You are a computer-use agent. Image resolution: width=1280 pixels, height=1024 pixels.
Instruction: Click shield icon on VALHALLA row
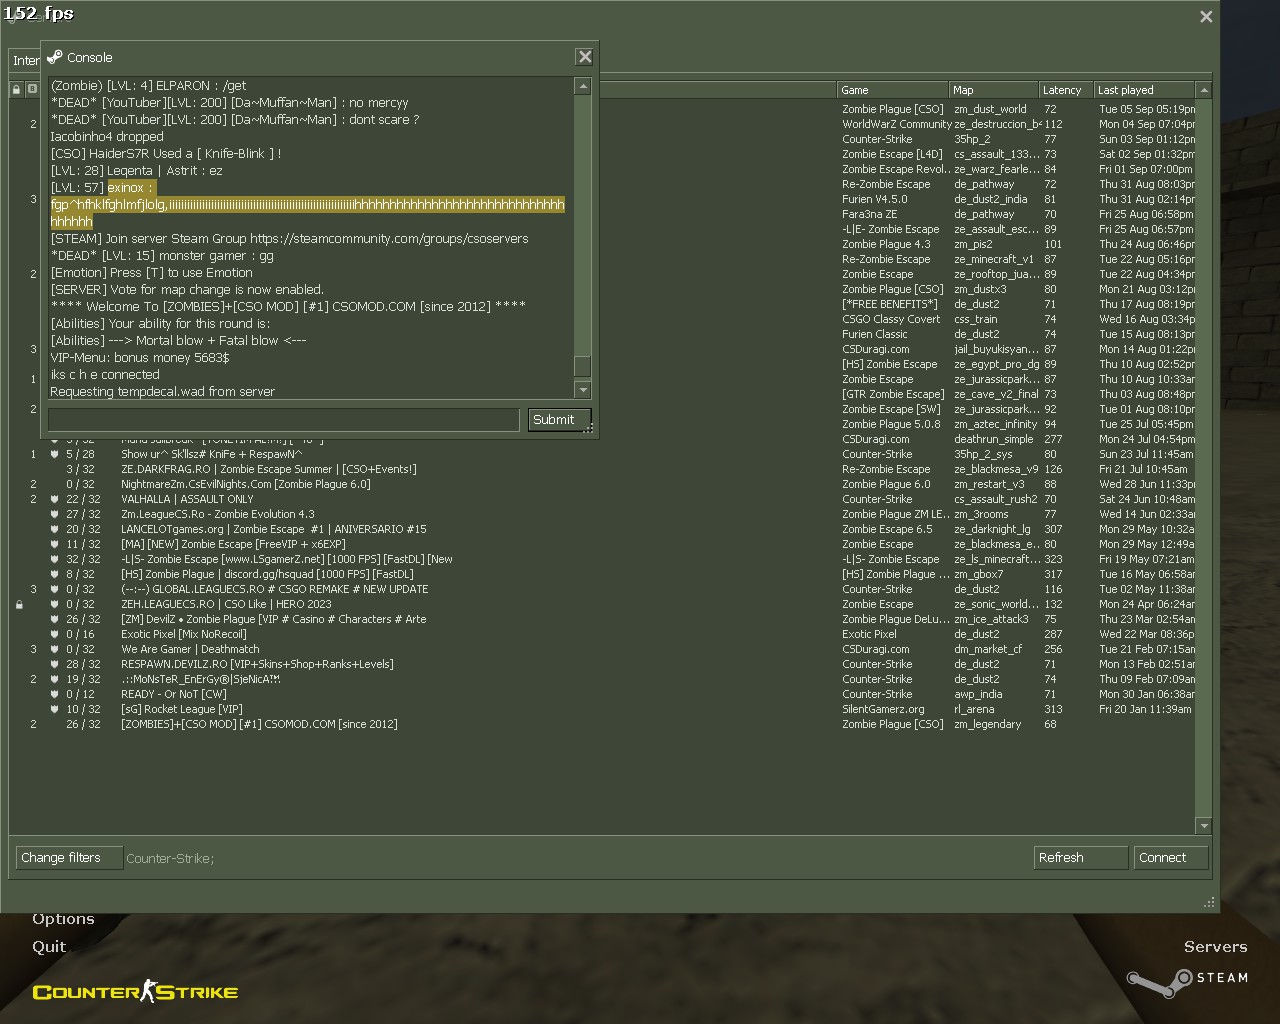click(x=56, y=499)
